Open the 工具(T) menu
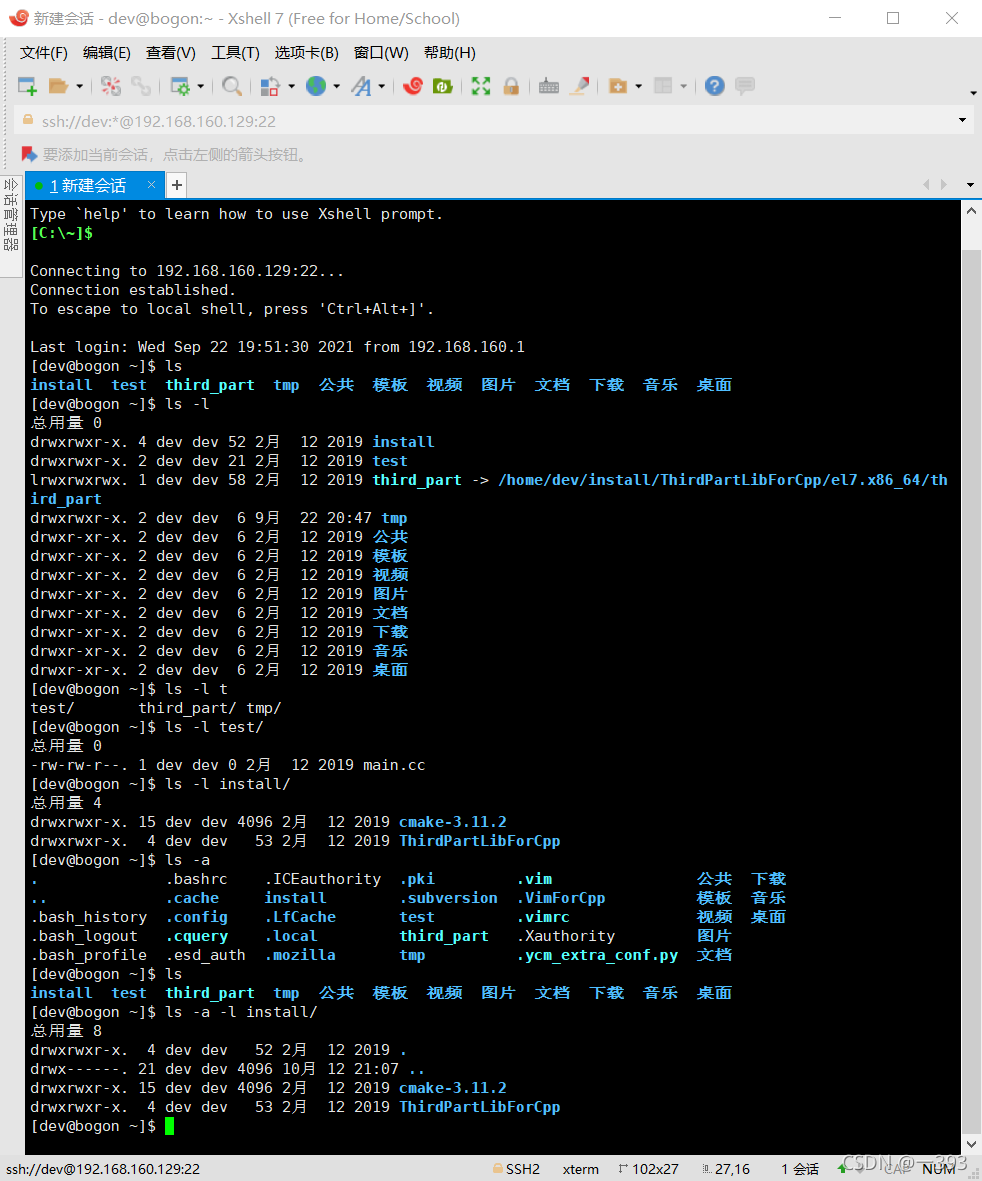Screen dimensions: 982x1181 point(235,53)
